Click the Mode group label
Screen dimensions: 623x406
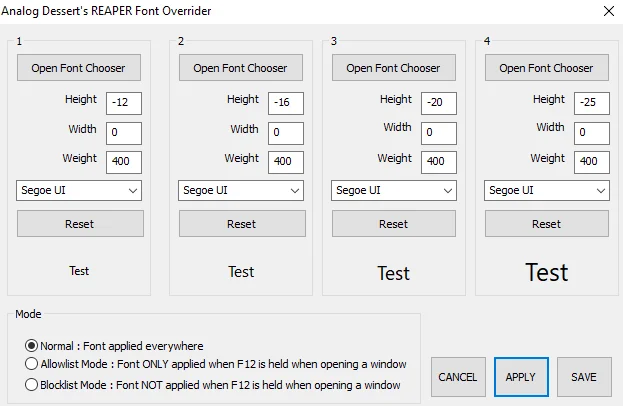[28, 314]
